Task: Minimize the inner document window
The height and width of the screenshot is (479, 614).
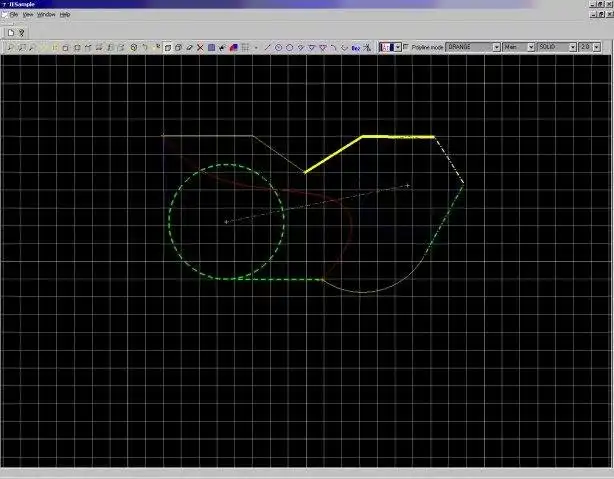Action: pyautogui.click(x=594, y=14)
